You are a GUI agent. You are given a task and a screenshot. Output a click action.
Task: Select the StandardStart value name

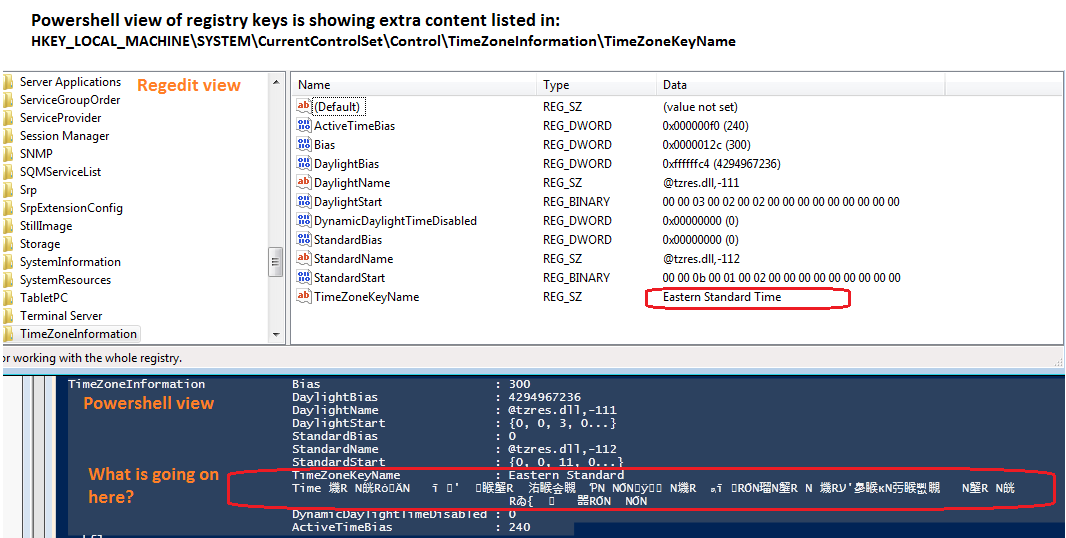coord(349,278)
